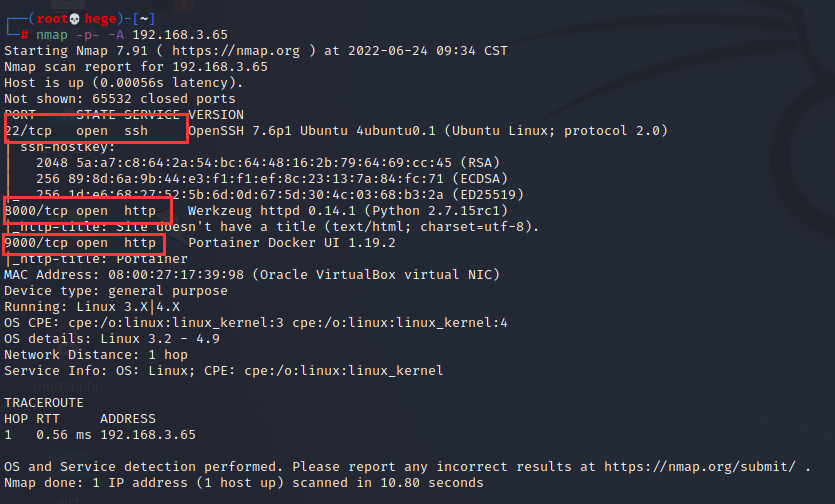The height and width of the screenshot is (504, 835).
Task: Click the skull icon in the prompt
Action: point(75,19)
